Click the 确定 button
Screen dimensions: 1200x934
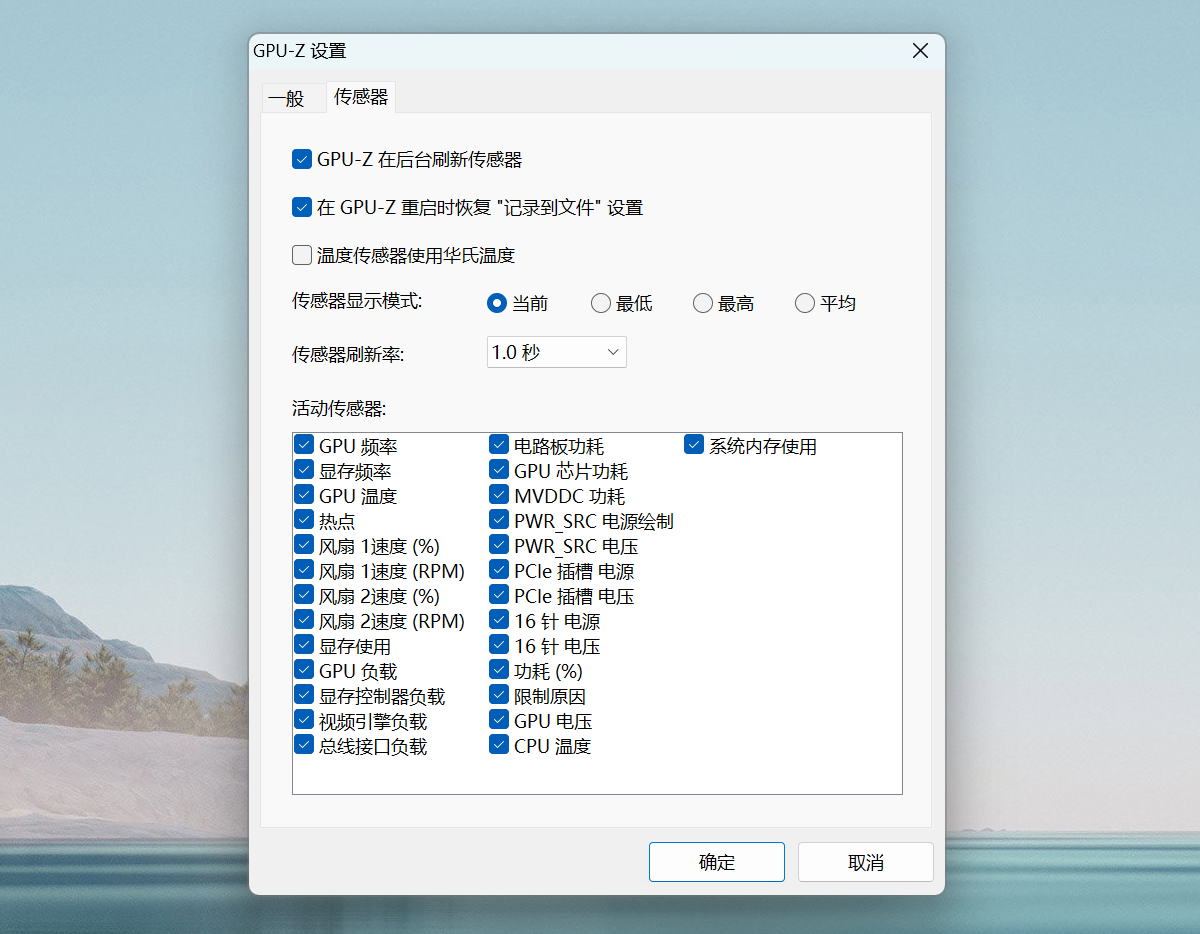(716, 861)
